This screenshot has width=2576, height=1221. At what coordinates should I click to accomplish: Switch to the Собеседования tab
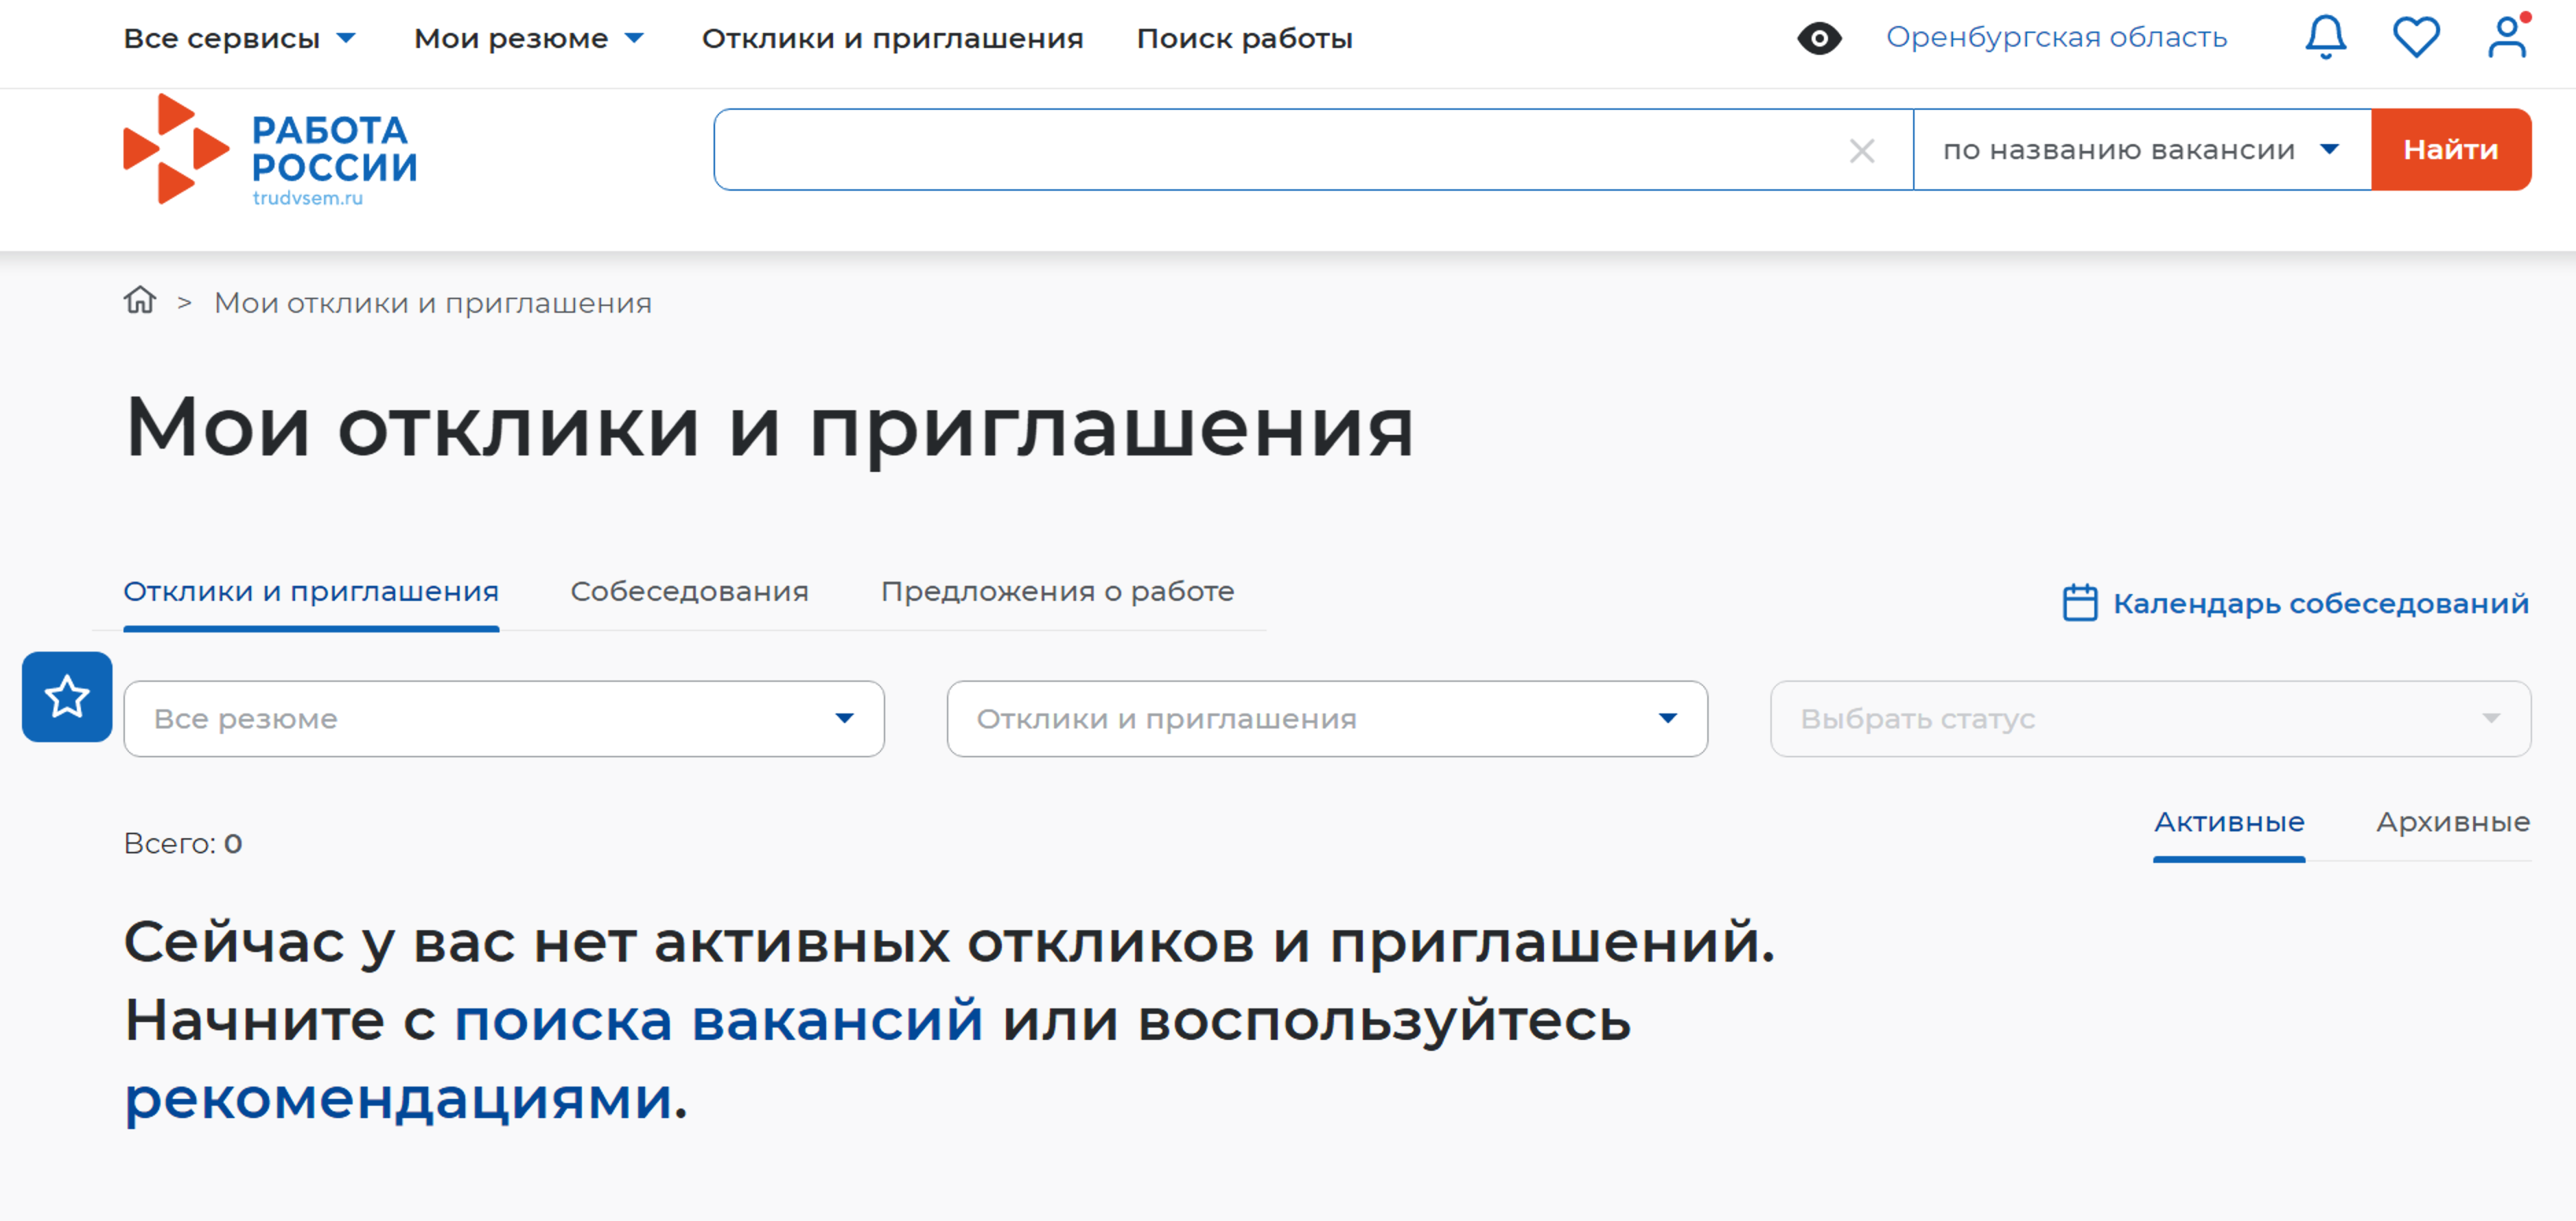(689, 592)
